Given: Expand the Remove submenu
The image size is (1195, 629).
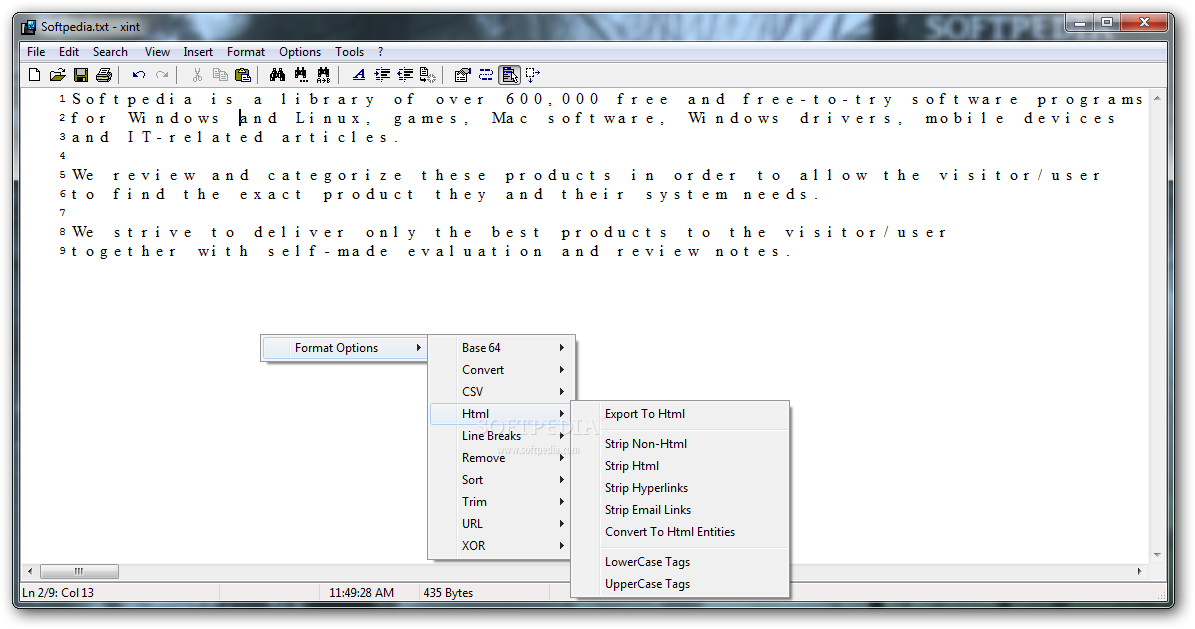Looking at the screenshot, I should pyautogui.click(x=499, y=458).
